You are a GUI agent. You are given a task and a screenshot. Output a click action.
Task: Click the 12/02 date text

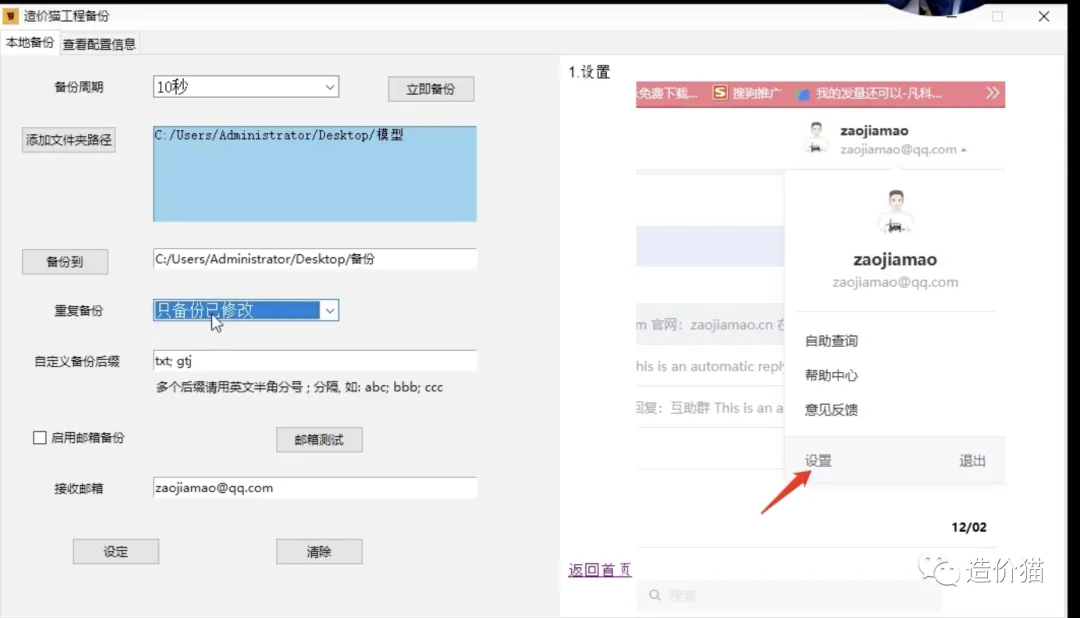(968, 527)
